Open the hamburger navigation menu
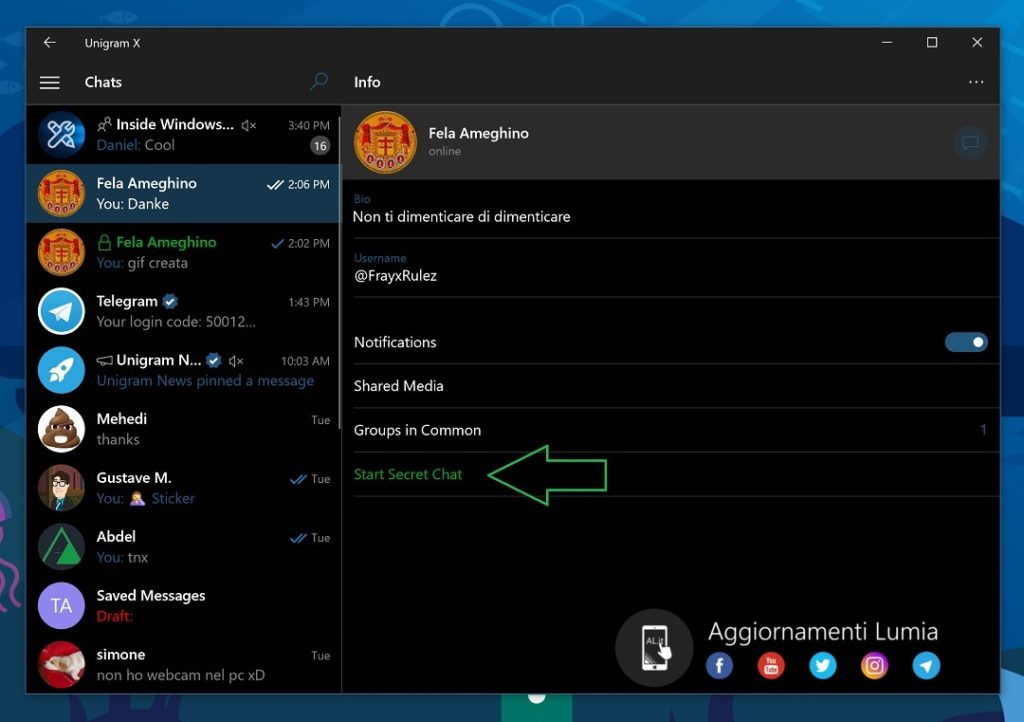 pyautogui.click(x=50, y=82)
